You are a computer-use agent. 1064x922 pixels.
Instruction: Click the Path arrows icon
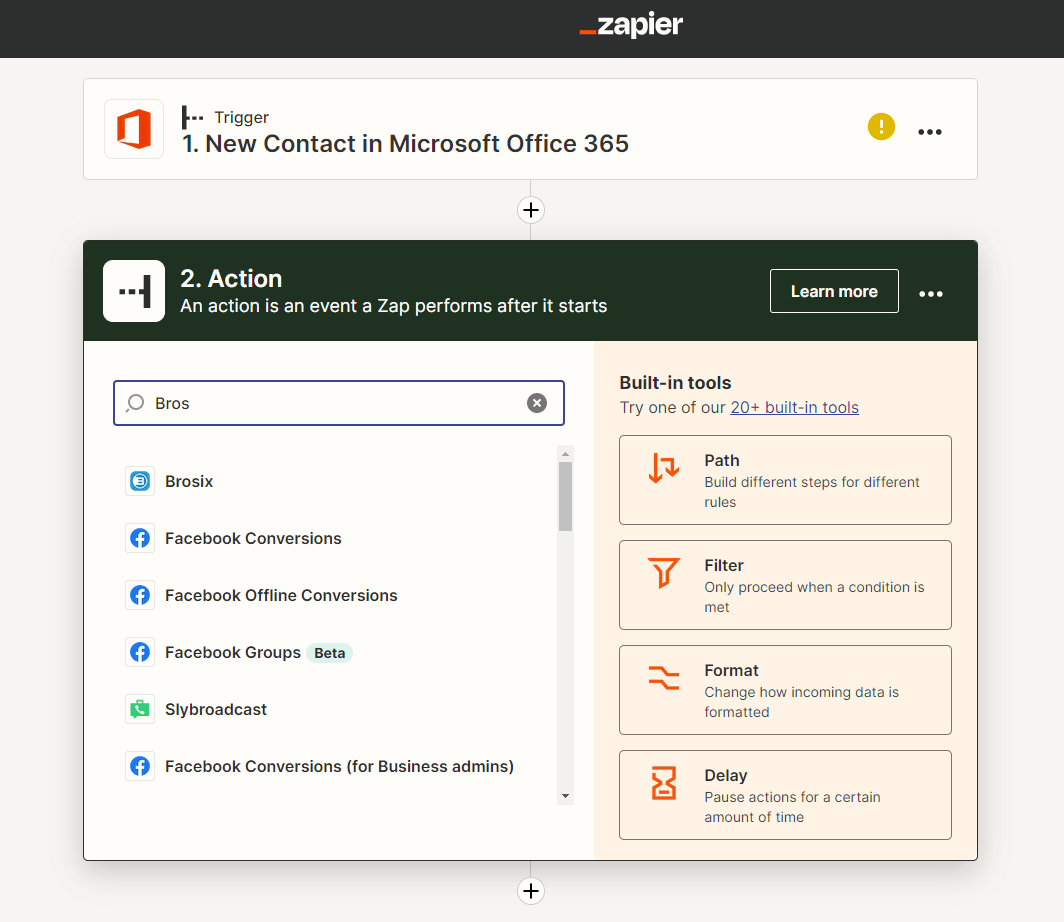664,468
